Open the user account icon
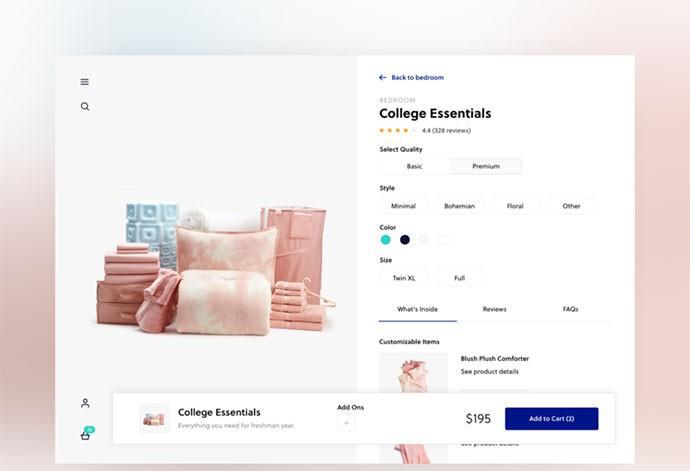The width and height of the screenshot is (690, 471). pos(85,403)
